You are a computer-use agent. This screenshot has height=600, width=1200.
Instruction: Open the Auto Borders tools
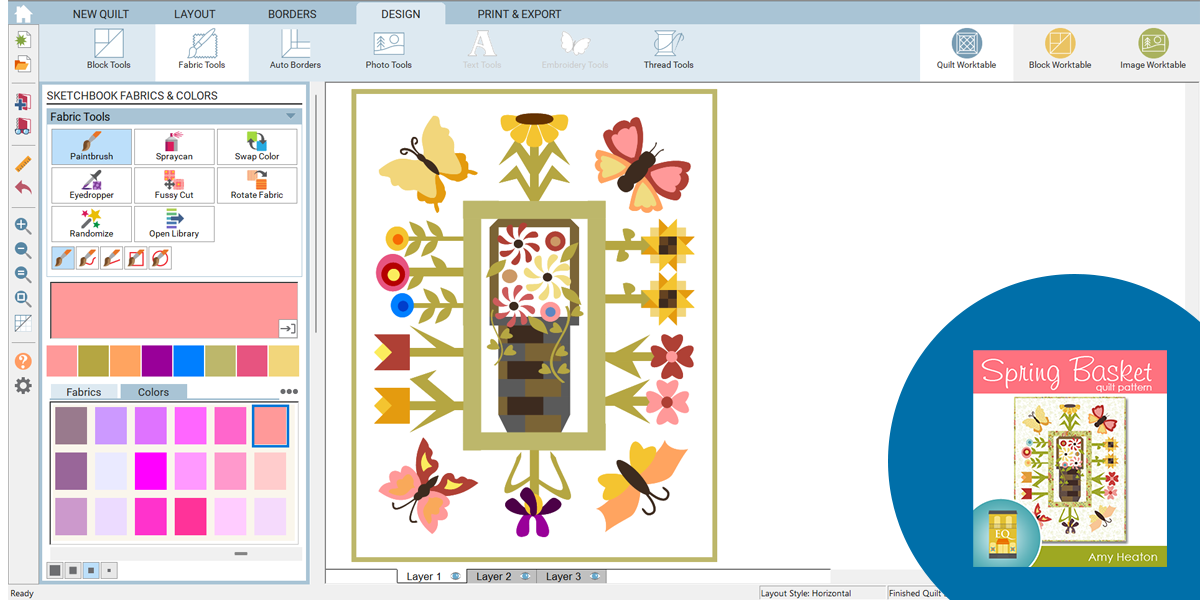(295, 50)
